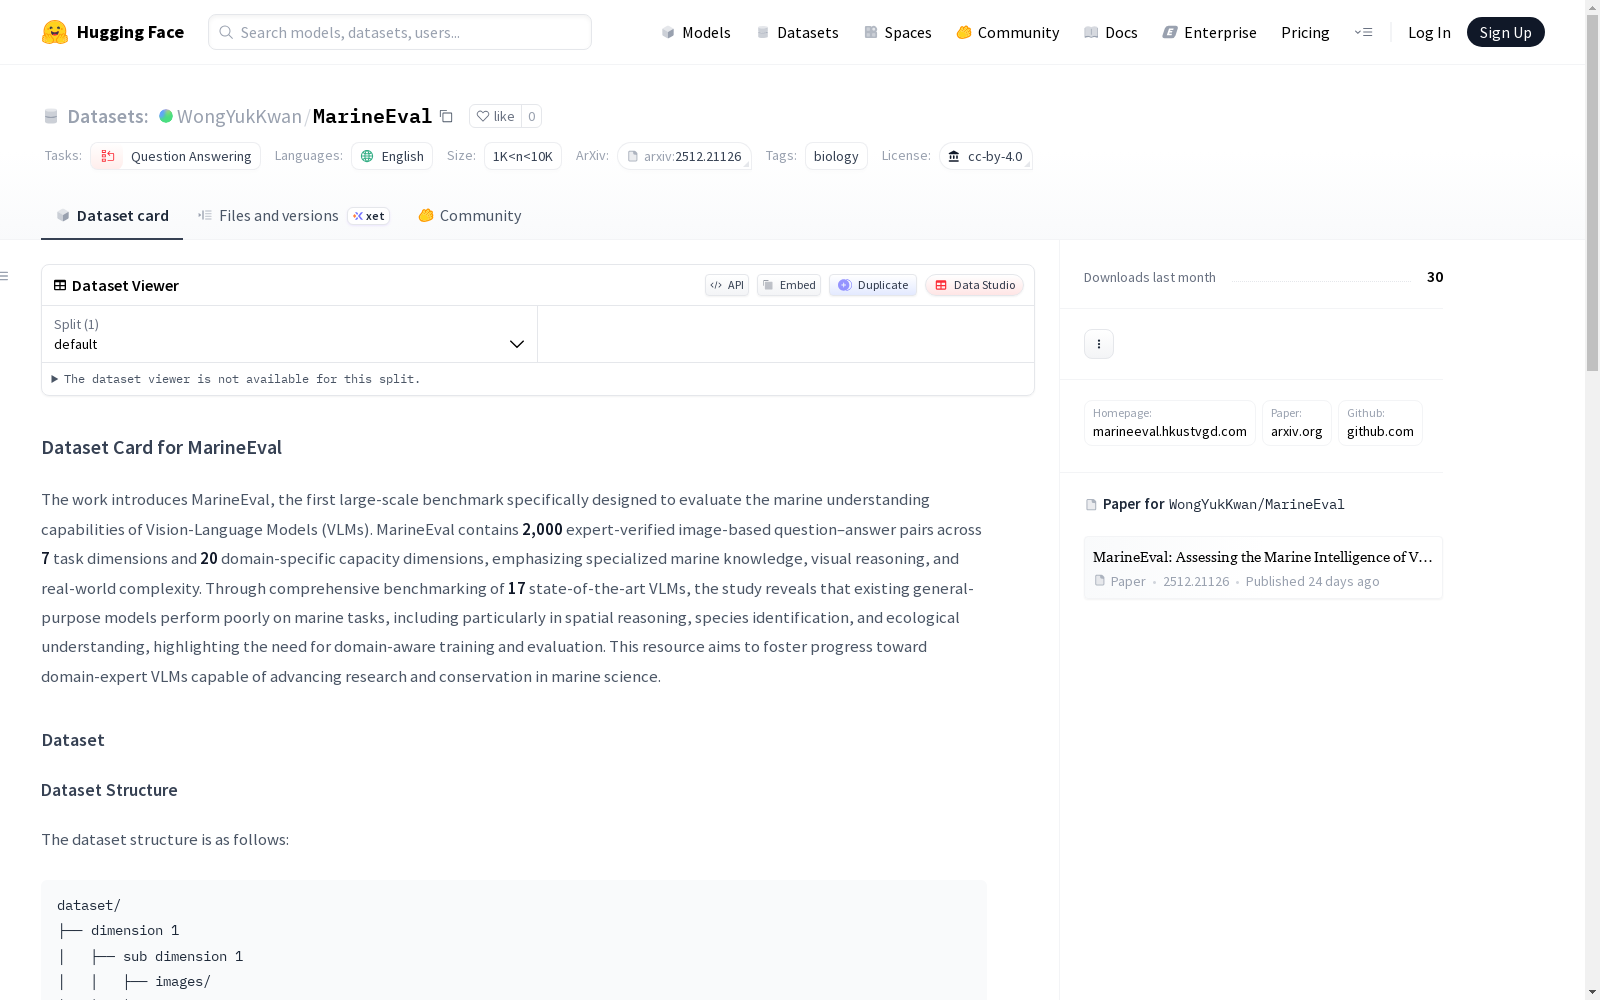1600x1000 pixels.
Task: Go to the Pricing page
Action: [1305, 32]
